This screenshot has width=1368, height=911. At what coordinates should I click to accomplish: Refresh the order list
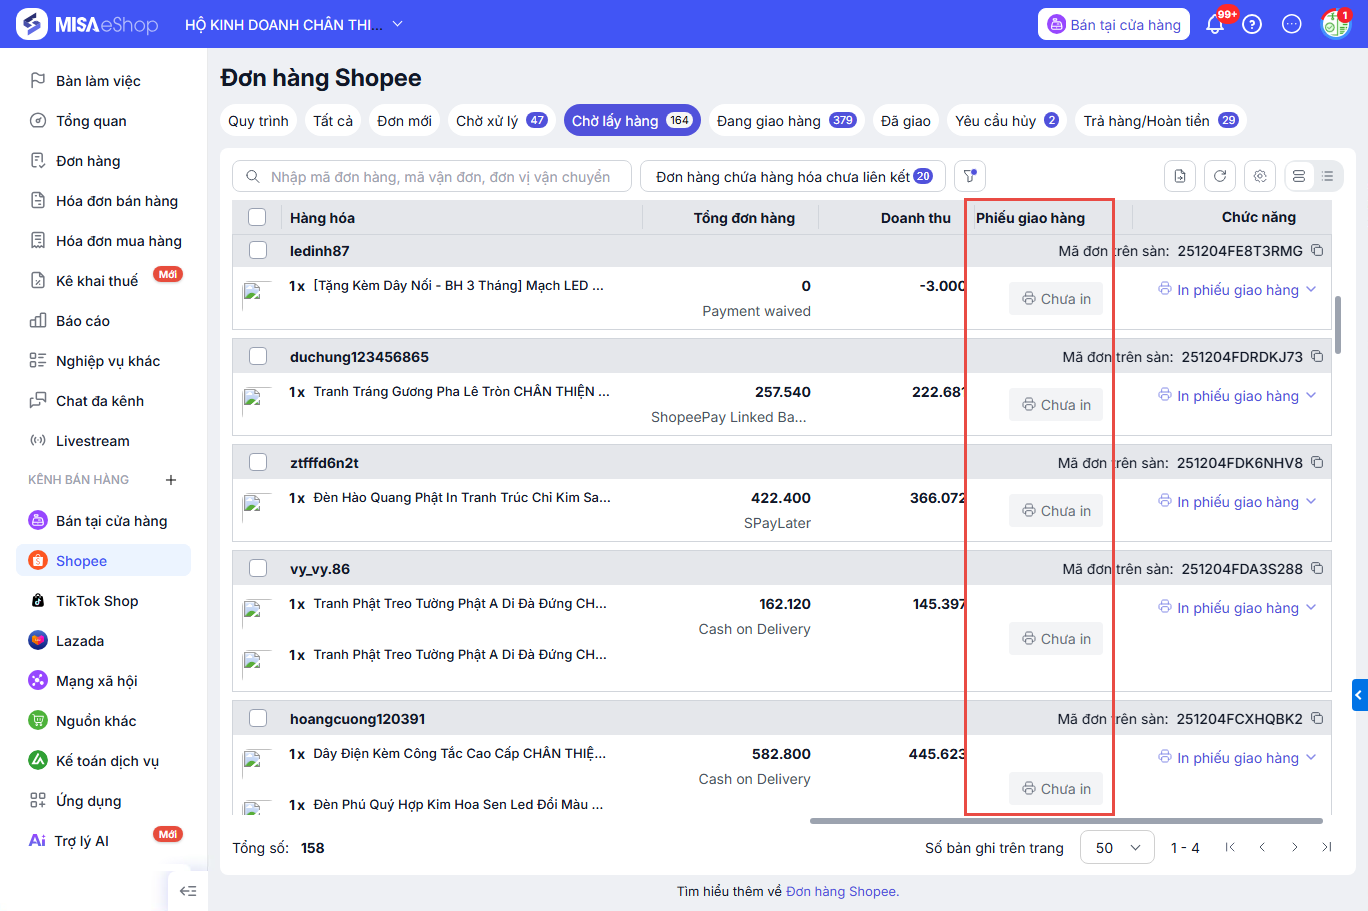[1220, 176]
